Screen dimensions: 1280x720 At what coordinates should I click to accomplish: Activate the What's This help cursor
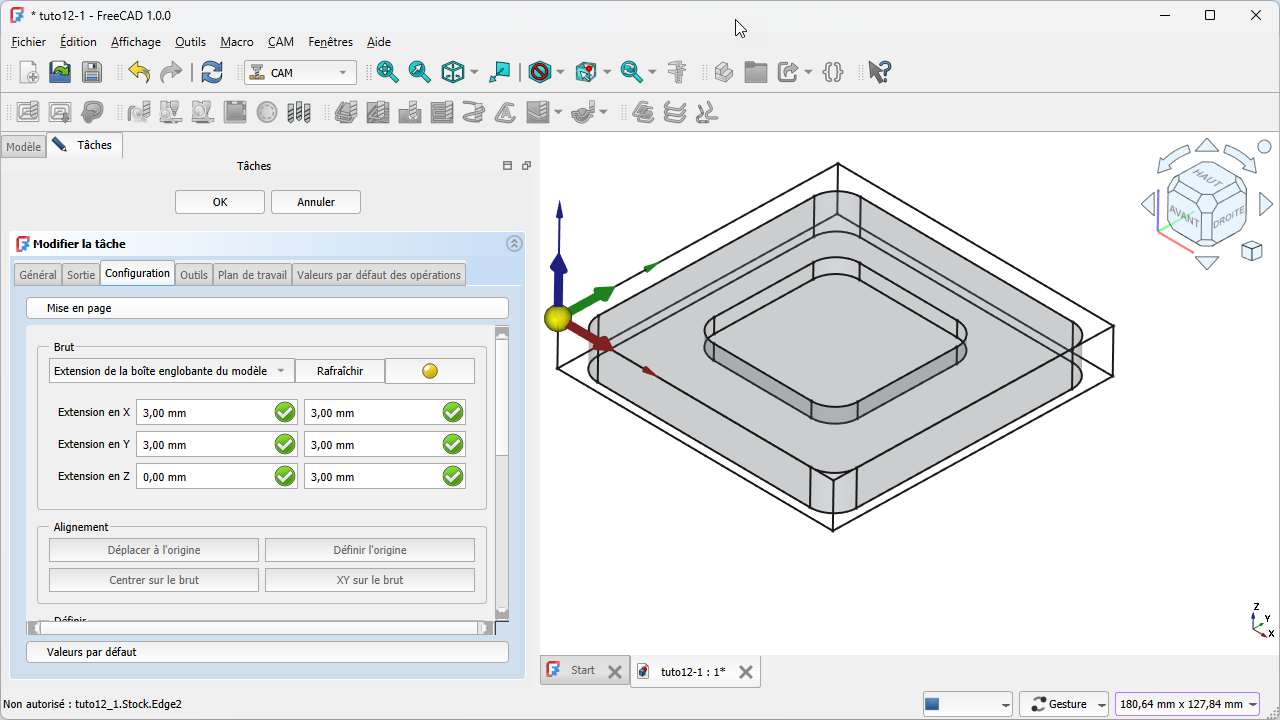click(x=879, y=72)
